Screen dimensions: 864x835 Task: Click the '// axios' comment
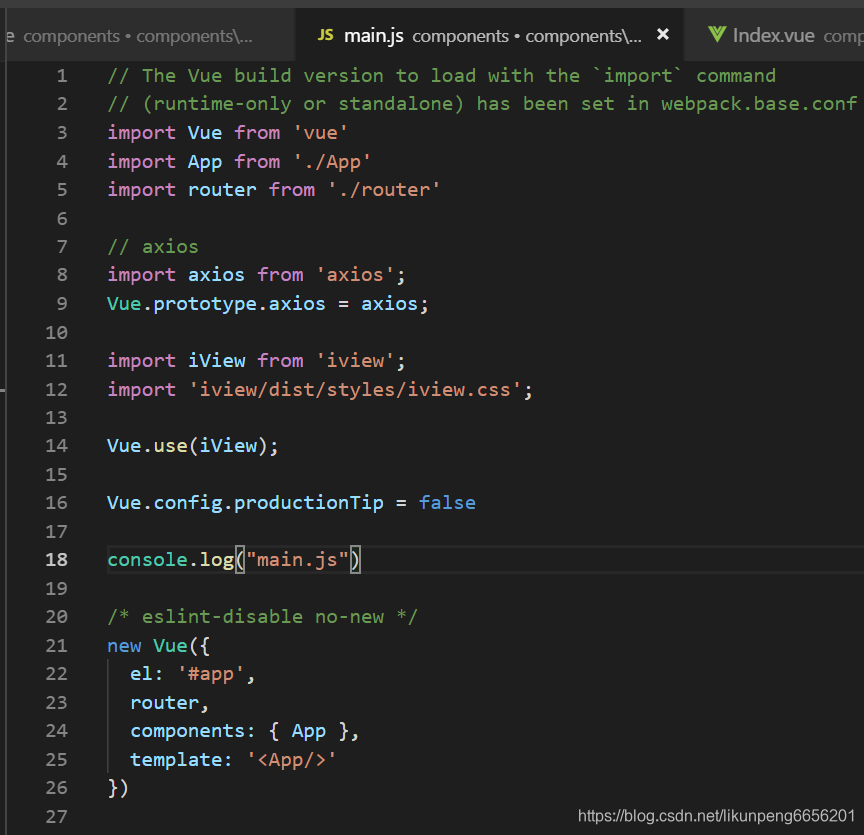click(153, 247)
